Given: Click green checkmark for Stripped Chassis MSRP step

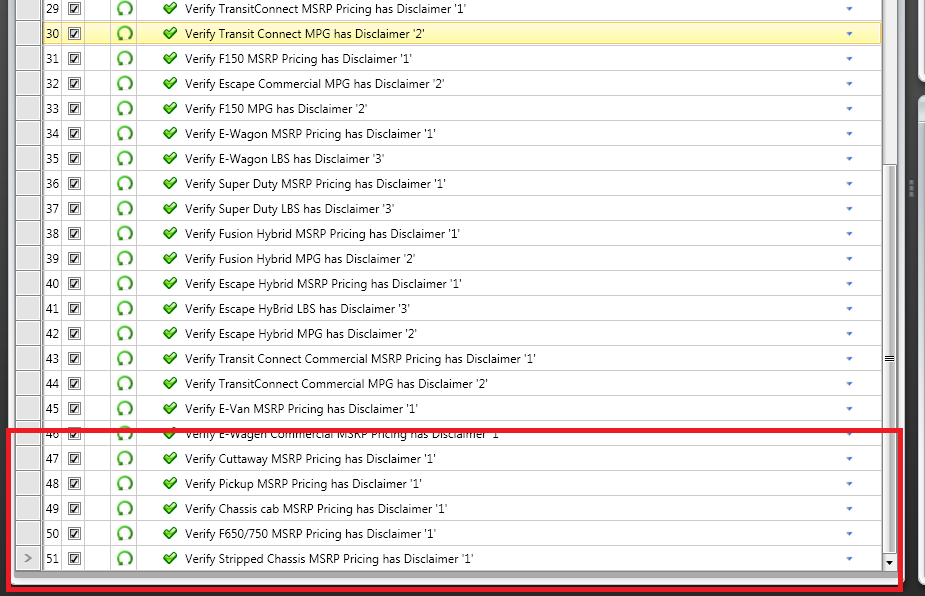Looking at the screenshot, I should click(x=170, y=557).
